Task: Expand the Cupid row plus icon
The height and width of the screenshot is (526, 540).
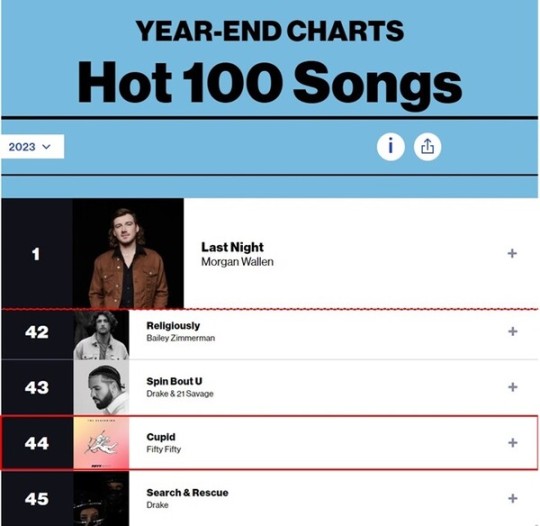Action: click(512, 443)
